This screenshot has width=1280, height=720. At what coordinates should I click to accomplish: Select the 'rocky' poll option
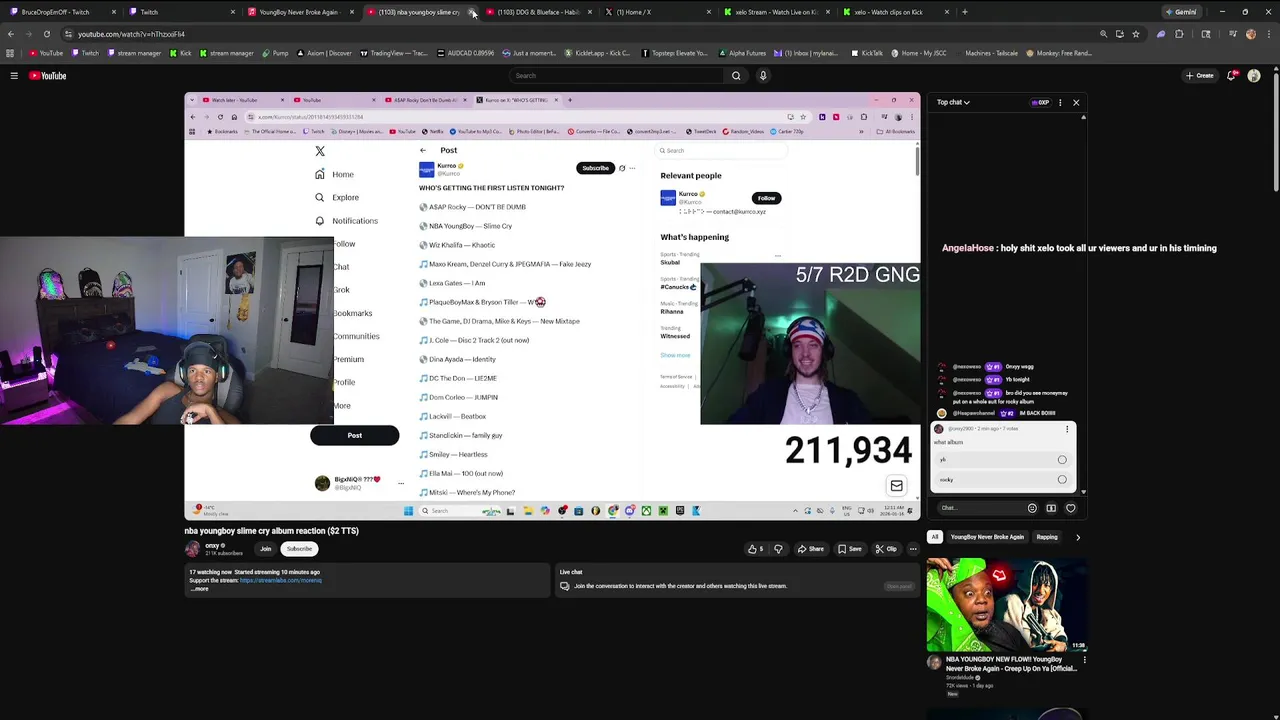point(1001,480)
